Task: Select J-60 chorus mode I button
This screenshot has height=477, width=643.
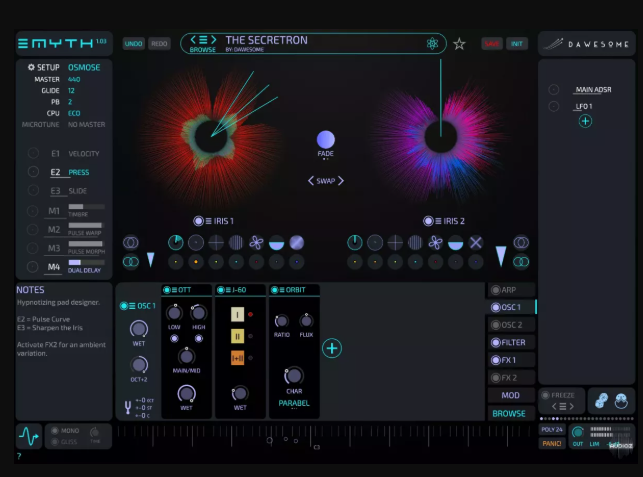Action: pyautogui.click(x=237, y=315)
